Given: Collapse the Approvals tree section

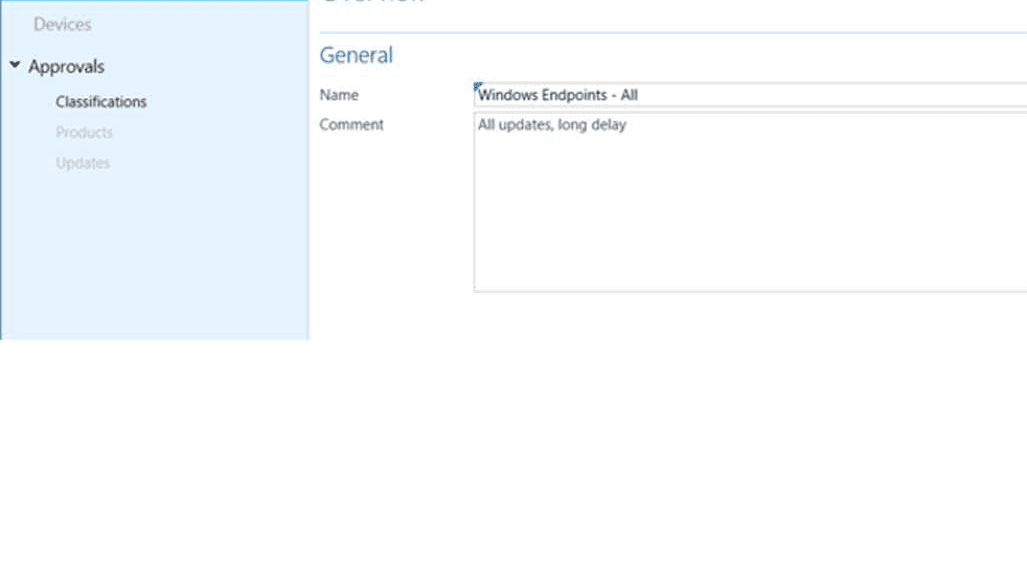Looking at the screenshot, I should (x=14, y=65).
